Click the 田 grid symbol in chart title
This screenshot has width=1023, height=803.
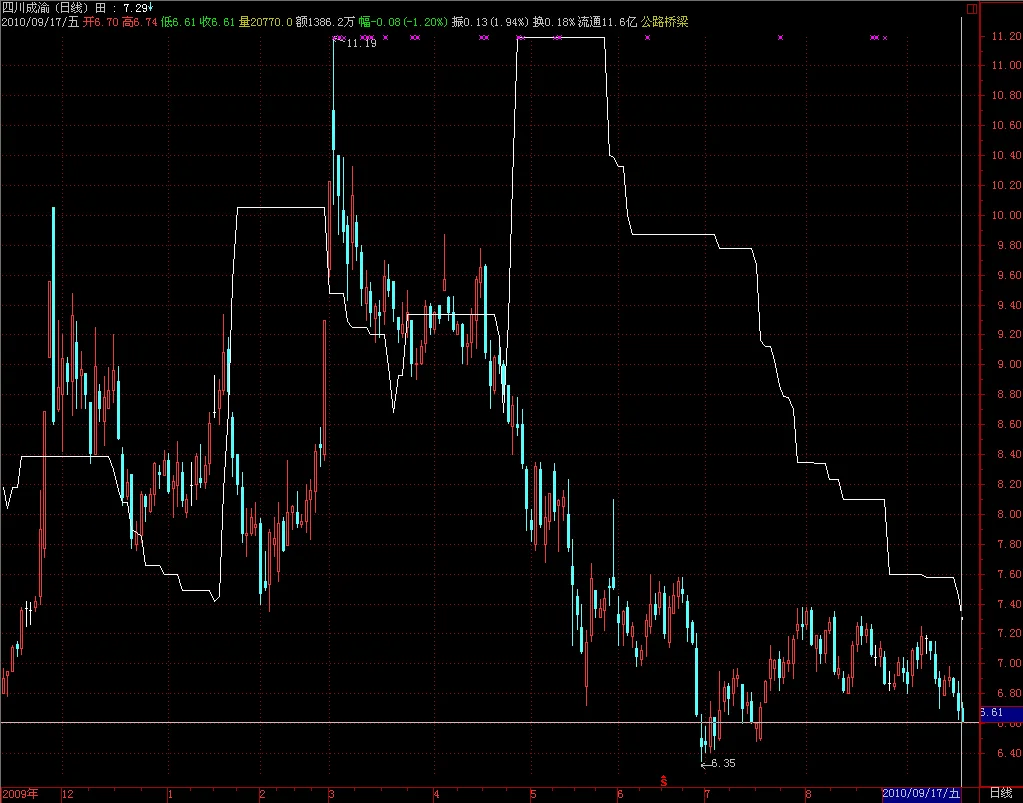pyautogui.click(x=100, y=8)
